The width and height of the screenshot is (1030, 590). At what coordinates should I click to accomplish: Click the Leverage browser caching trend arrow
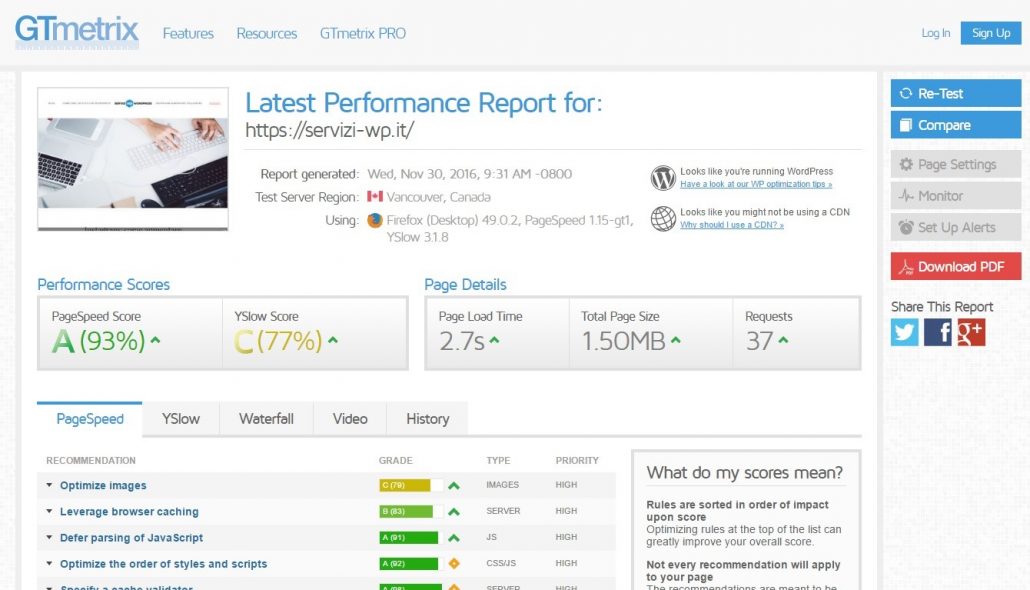453,512
